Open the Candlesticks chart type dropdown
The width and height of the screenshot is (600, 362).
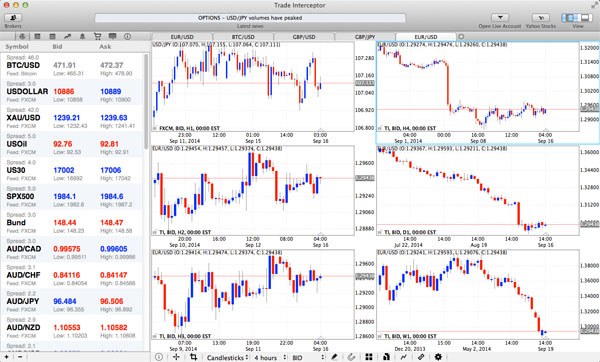(x=228, y=357)
